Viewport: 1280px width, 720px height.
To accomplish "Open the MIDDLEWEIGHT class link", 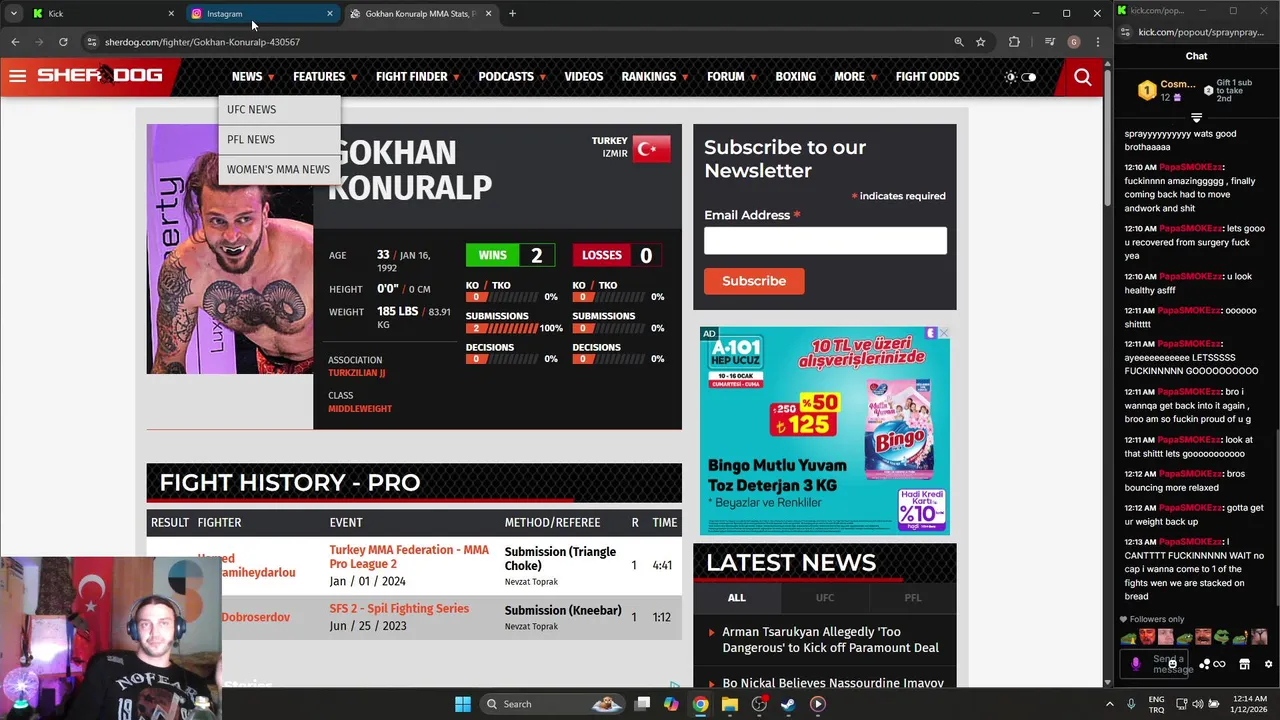I will 360,408.
